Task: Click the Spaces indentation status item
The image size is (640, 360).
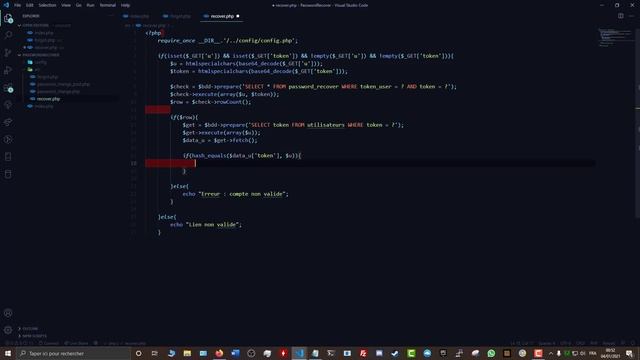Action: [x=547, y=343]
